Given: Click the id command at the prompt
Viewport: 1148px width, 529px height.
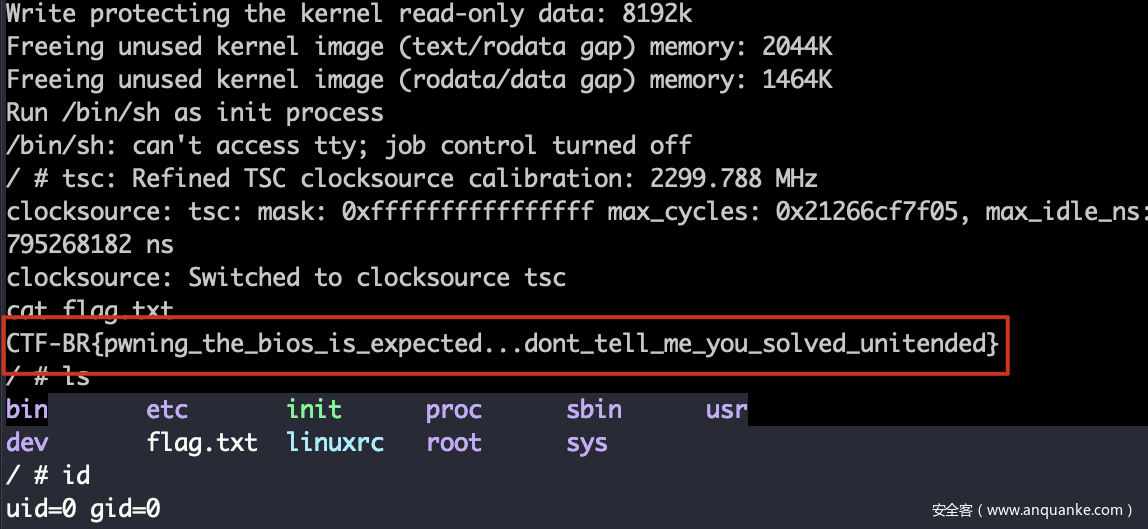Looking at the screenshot, I should click(76, 476).
